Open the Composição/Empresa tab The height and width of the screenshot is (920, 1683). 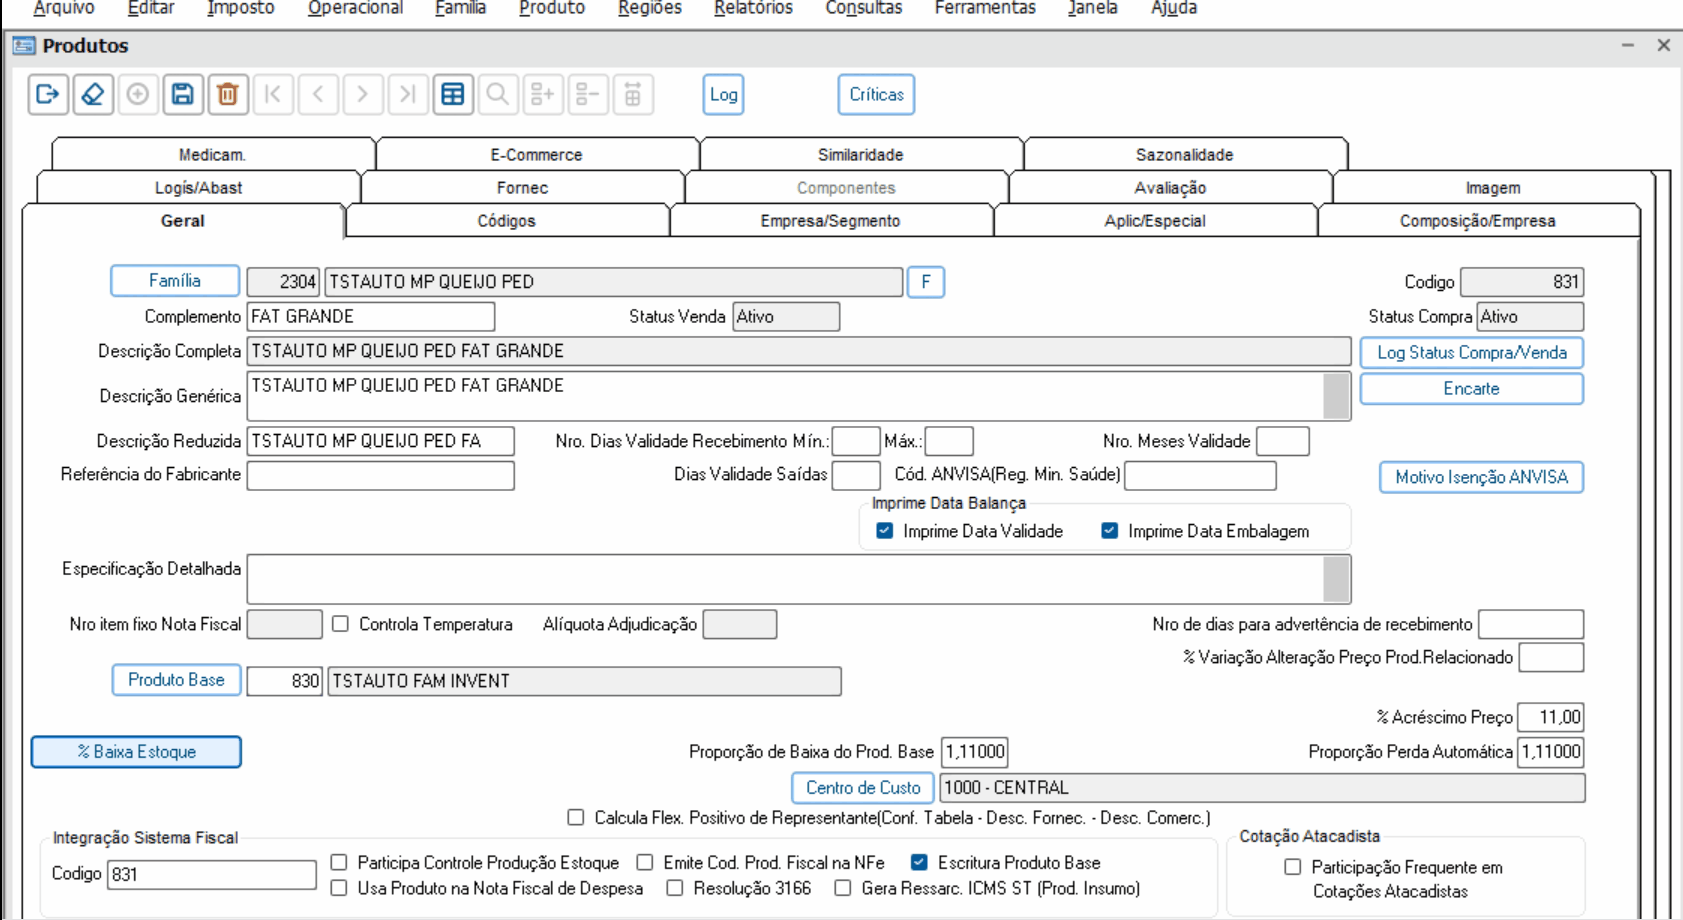point(1477,221)
